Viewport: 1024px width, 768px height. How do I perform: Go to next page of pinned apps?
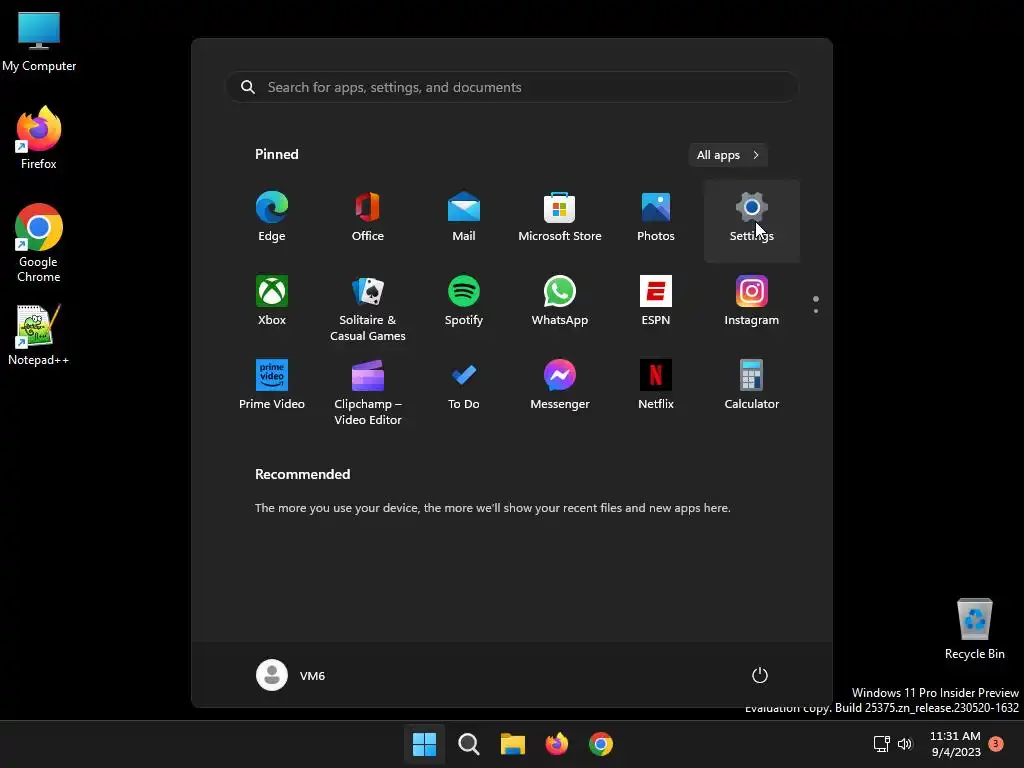pyautogui.click(x=816, y=311)
